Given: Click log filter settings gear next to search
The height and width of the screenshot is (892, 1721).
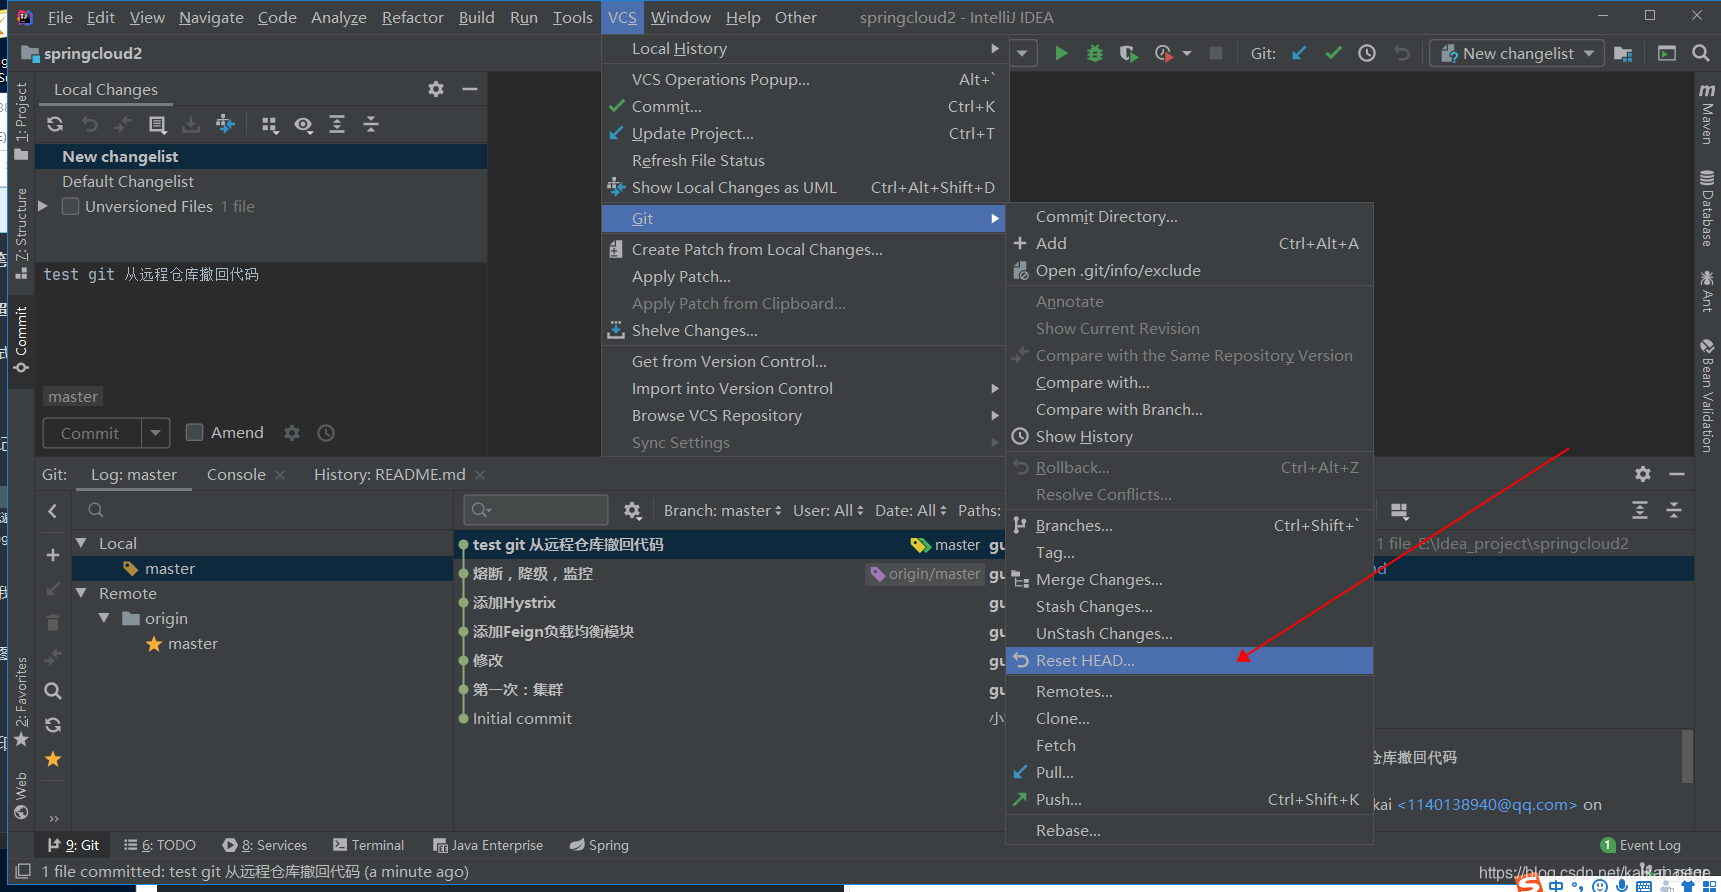Looking at the screenshot, I should coord(632,511).
